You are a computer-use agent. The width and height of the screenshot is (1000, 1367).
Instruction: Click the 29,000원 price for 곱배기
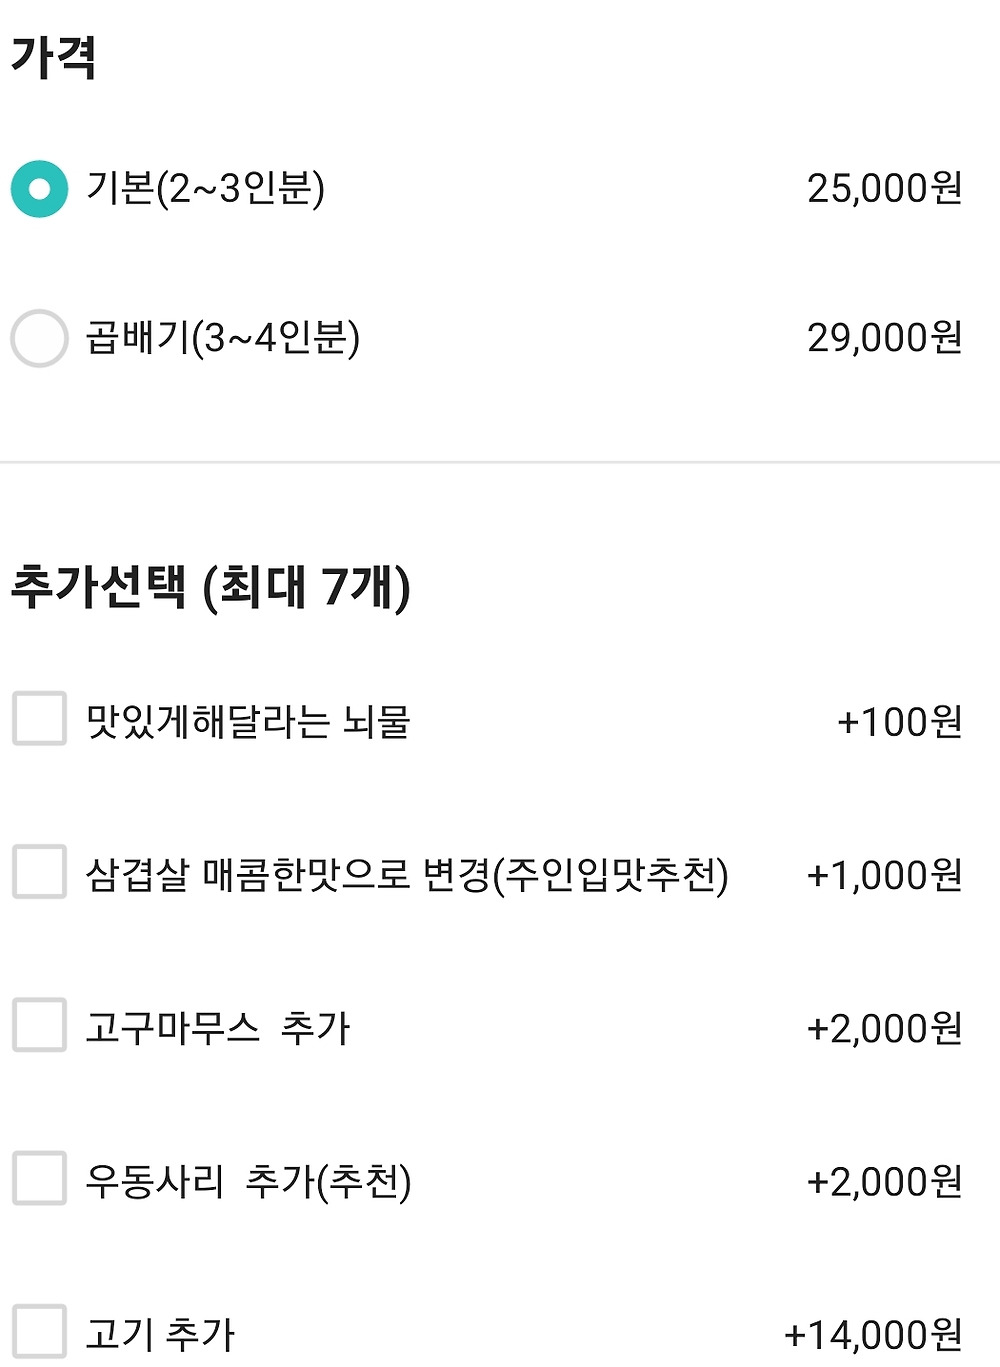click(x=884, y=338)
